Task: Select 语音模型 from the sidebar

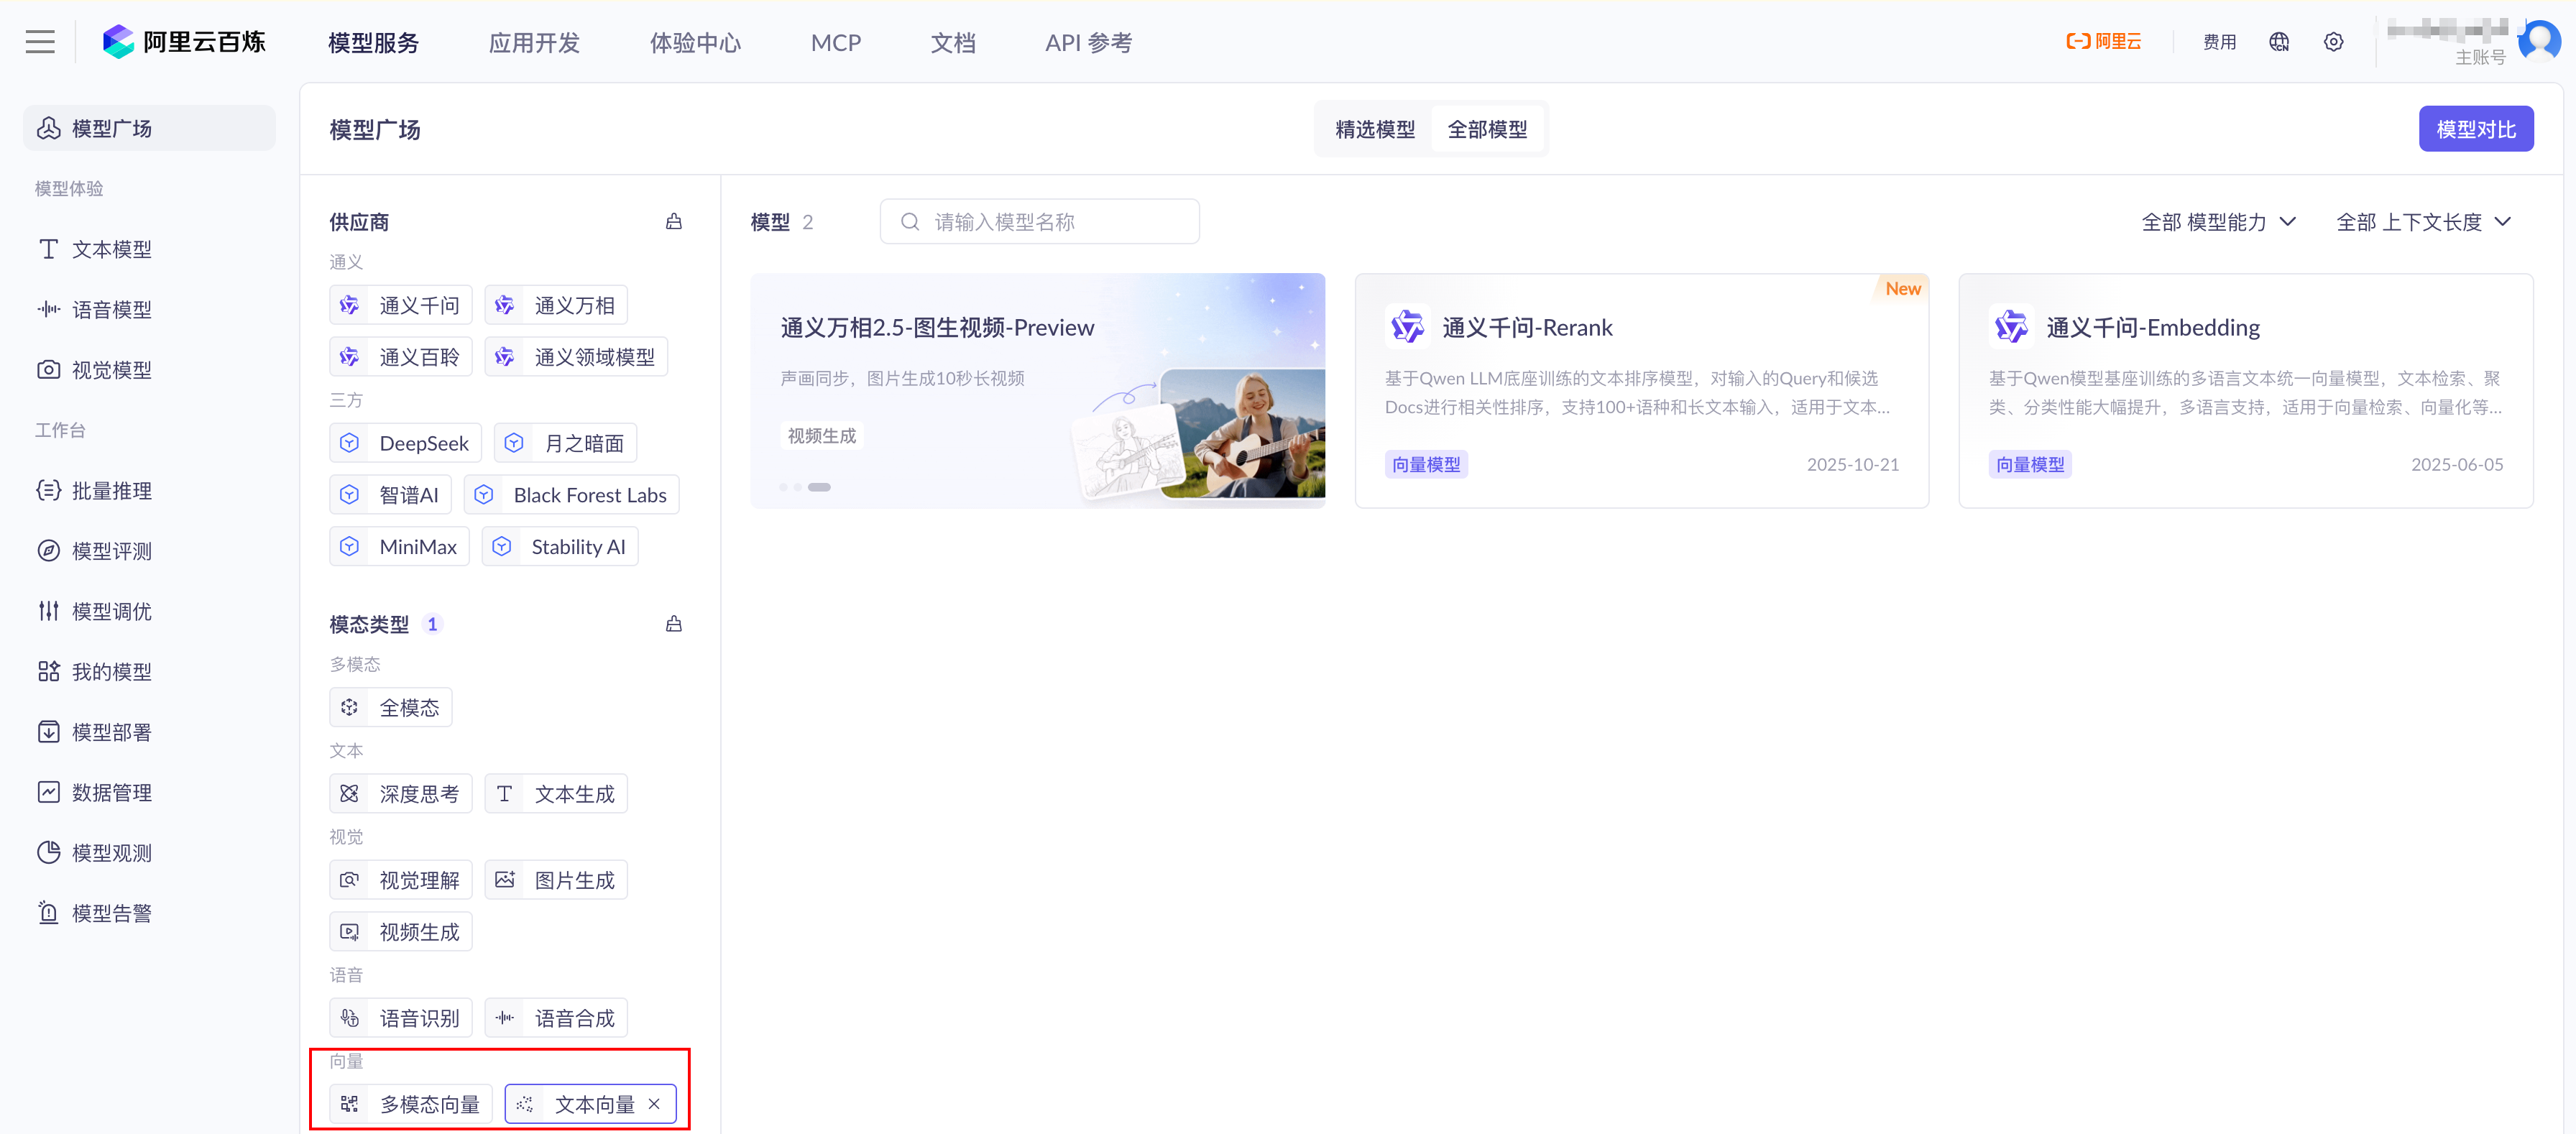Action: pyautogui.click(x=112, y=309)
